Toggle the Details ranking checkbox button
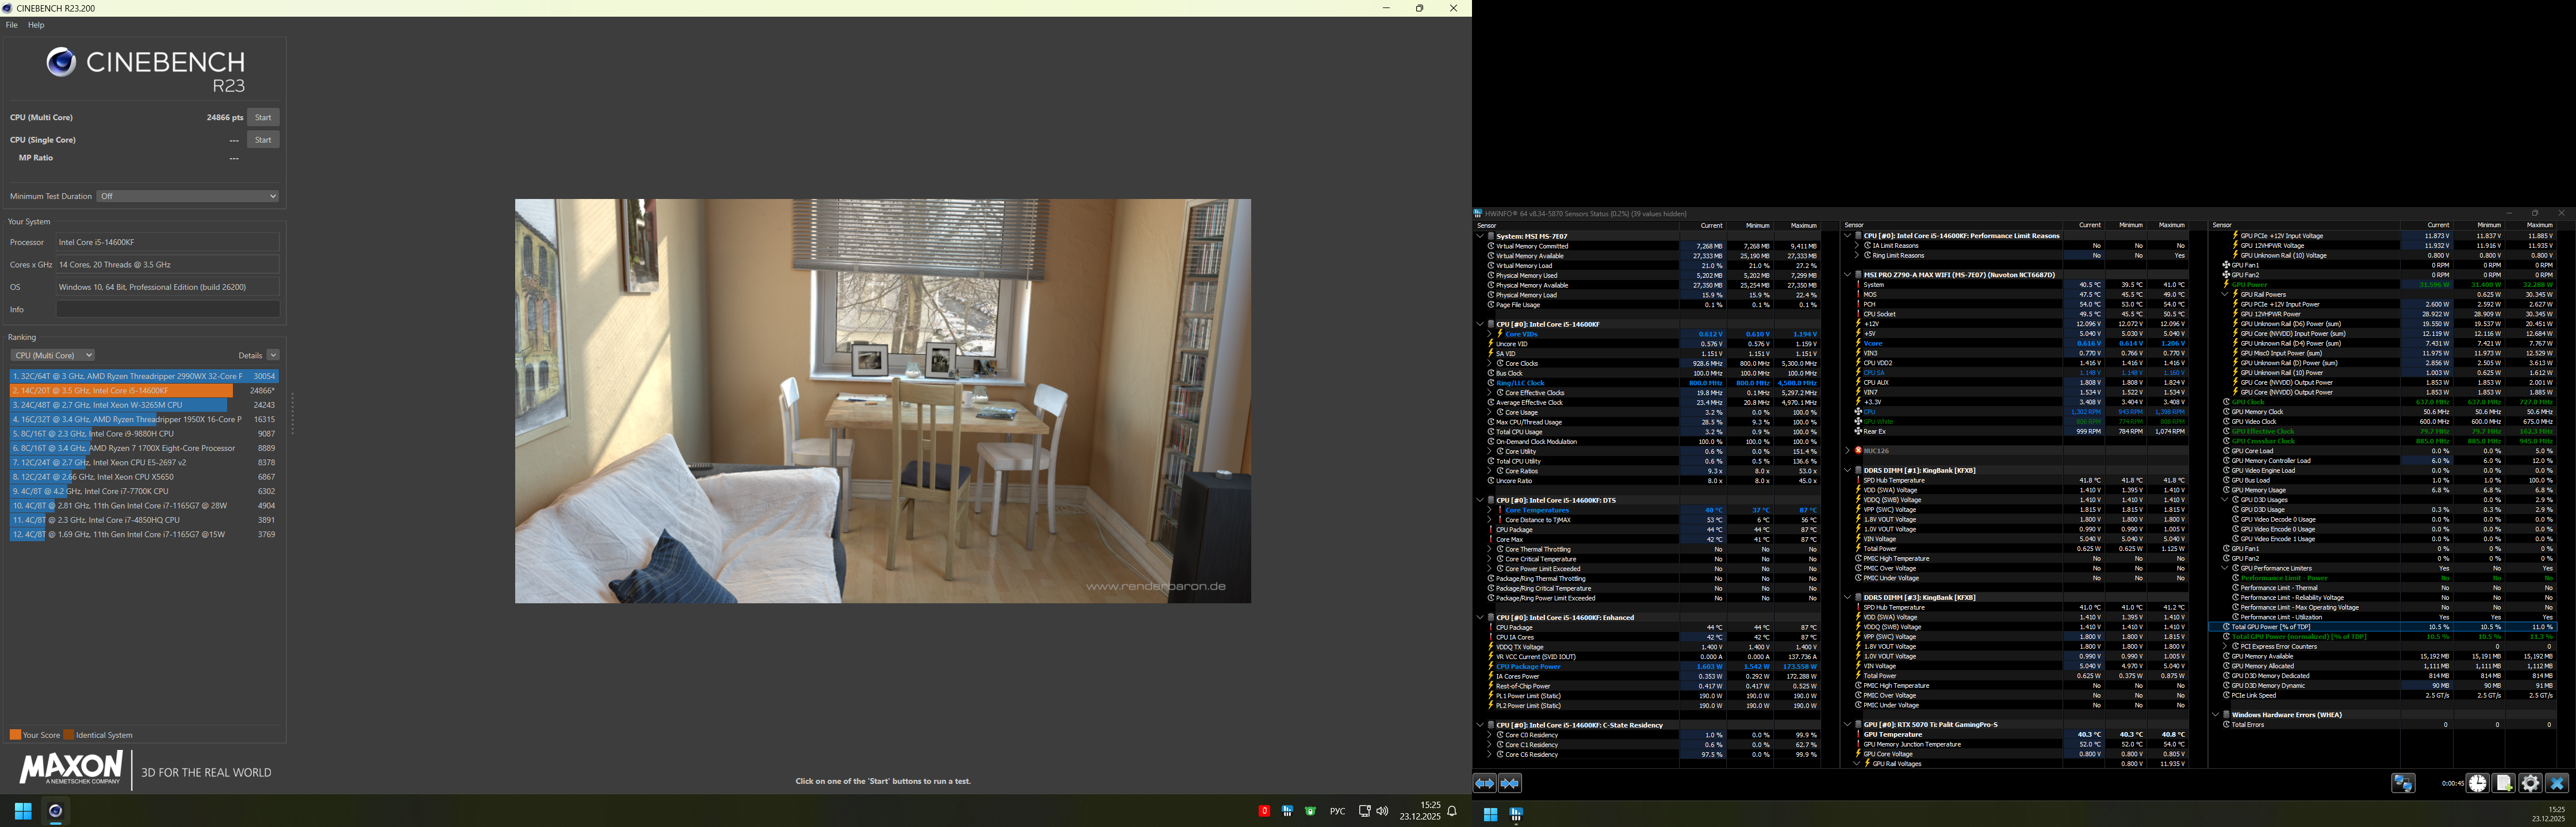The width and height of the screenshot is (2576, 827). tap(273, 355)
